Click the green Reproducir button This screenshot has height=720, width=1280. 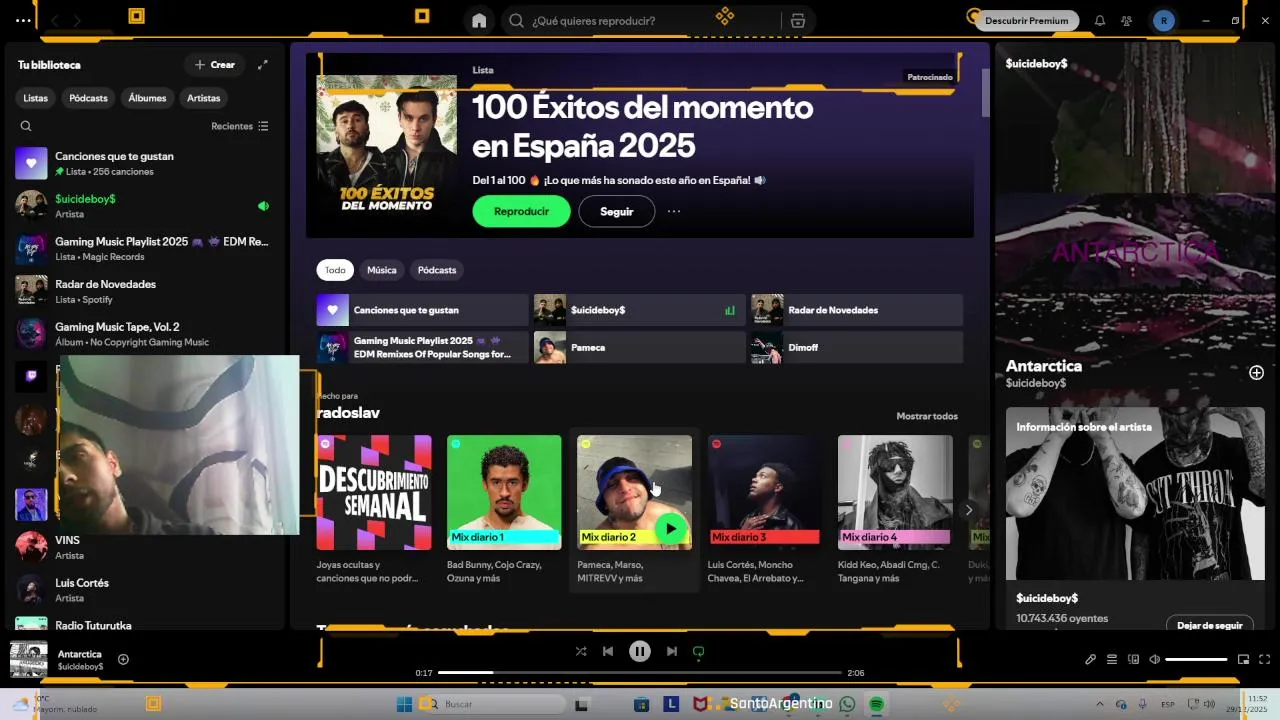coord(521,212)
